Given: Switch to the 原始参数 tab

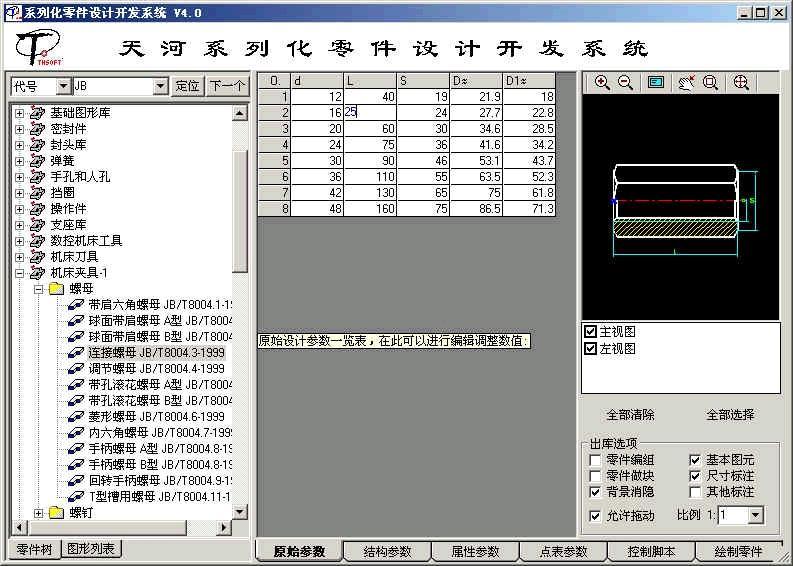Looking at the screenshot, I should tap(299, 551).
